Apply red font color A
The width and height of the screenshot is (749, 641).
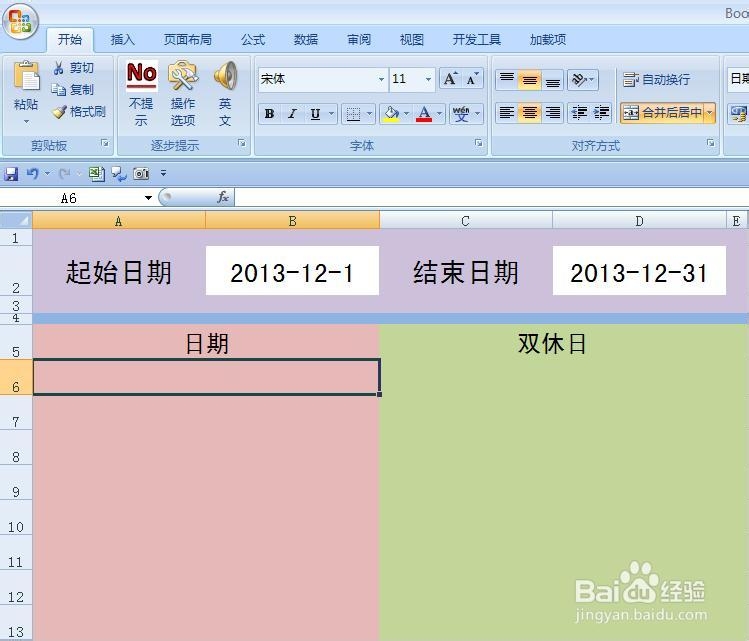[x=424, y=114]
